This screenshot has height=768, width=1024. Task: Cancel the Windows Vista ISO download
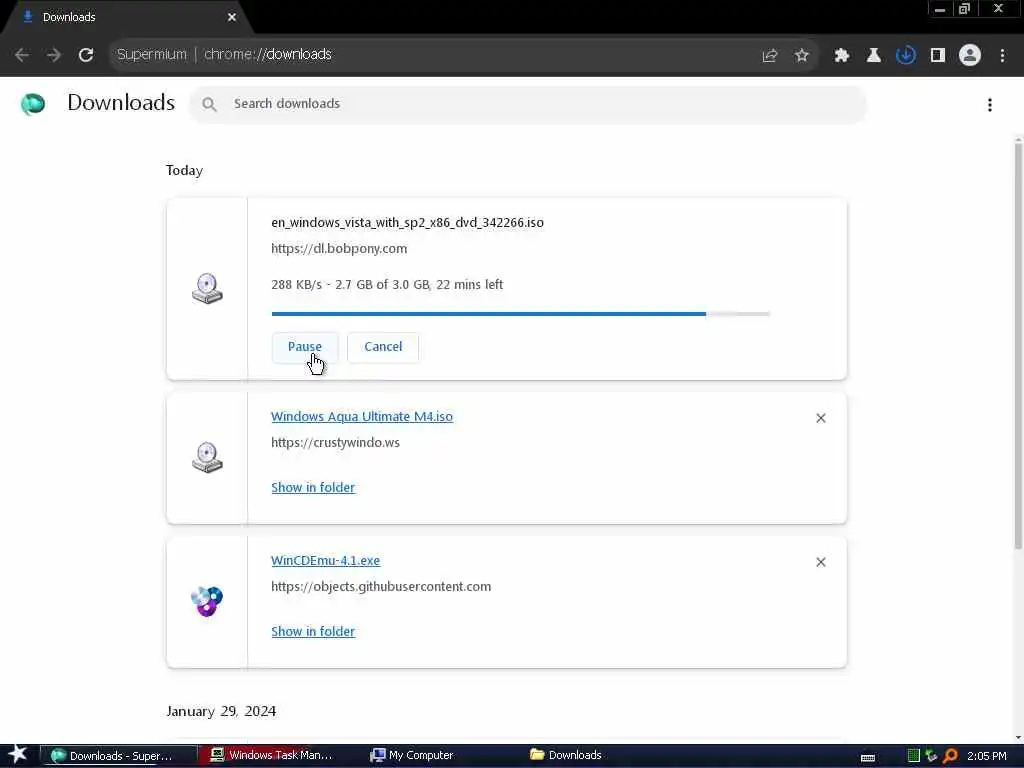tap(383, 347)
